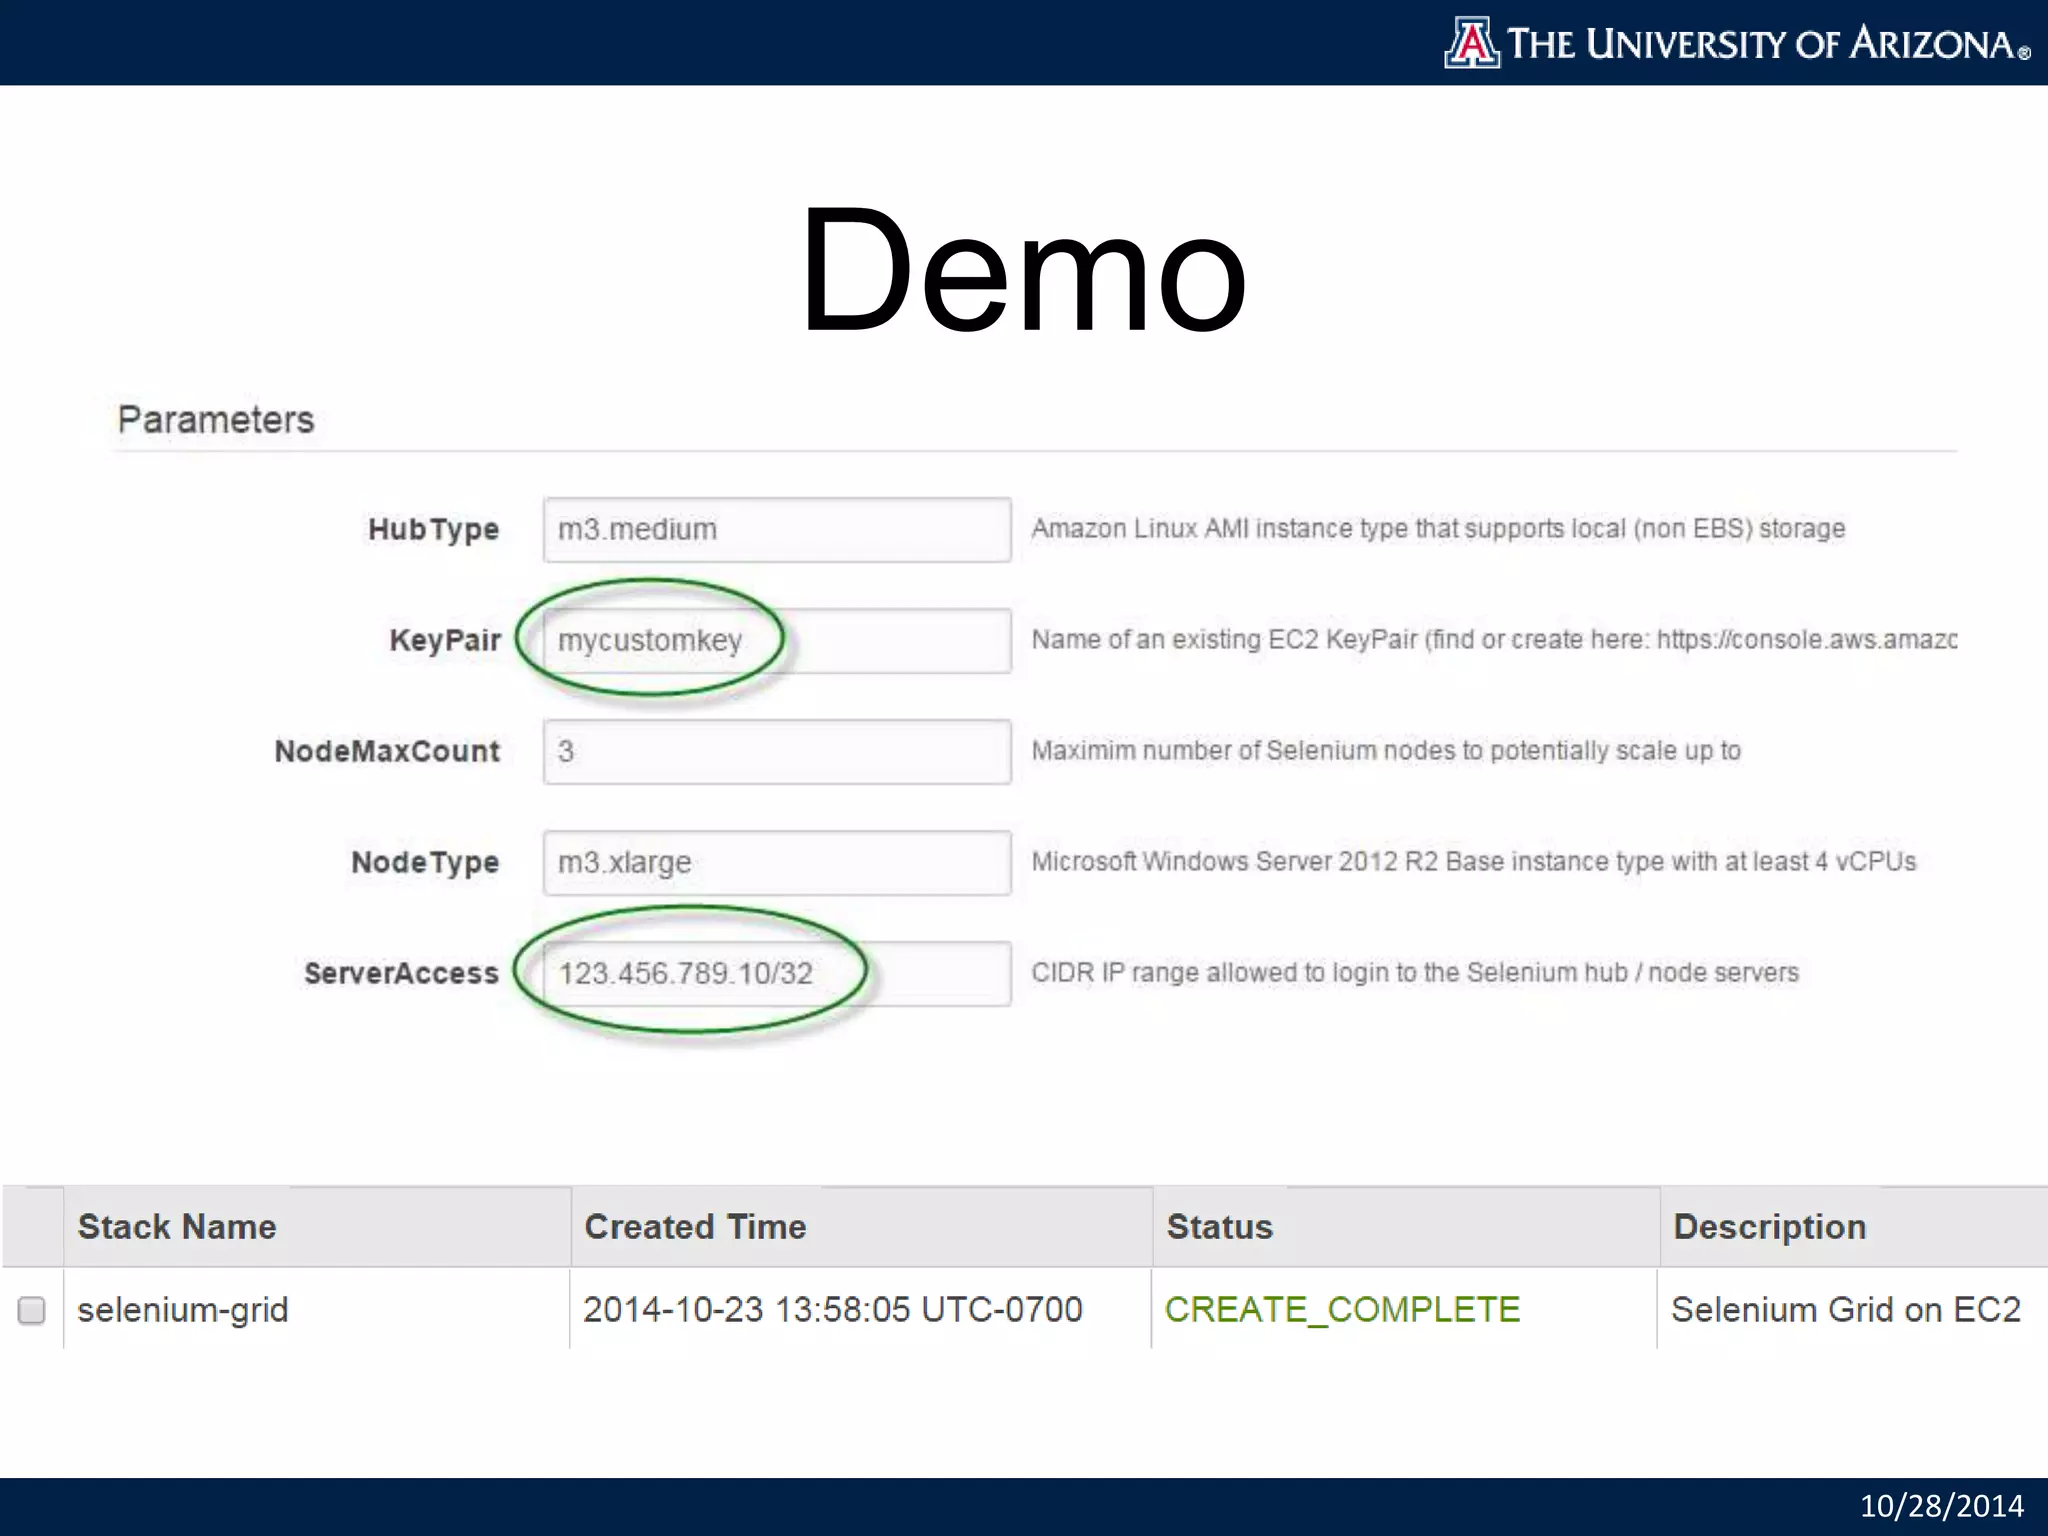Click the Microsoft Windows Server 2012 R2 description

pyautogui.click(x=1474, y=862)
